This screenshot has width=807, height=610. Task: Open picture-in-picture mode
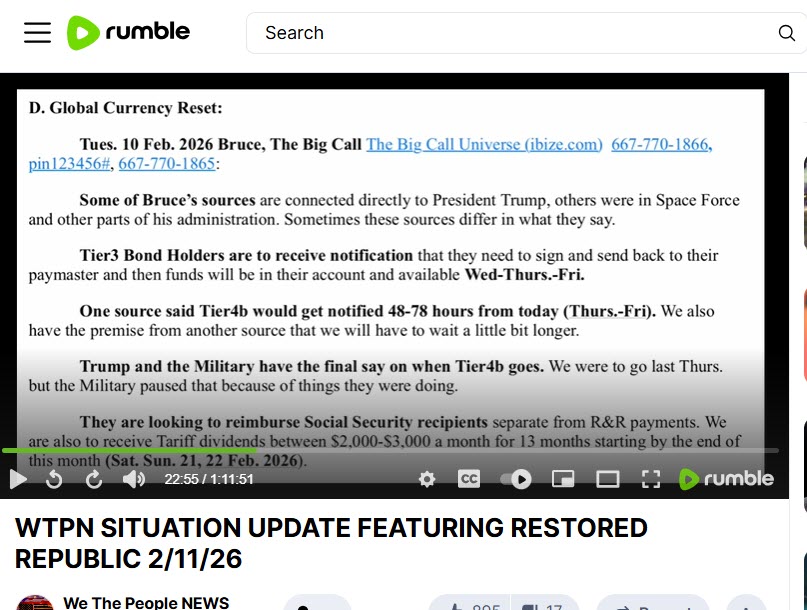pyautogui.click(x=563, y=479)
